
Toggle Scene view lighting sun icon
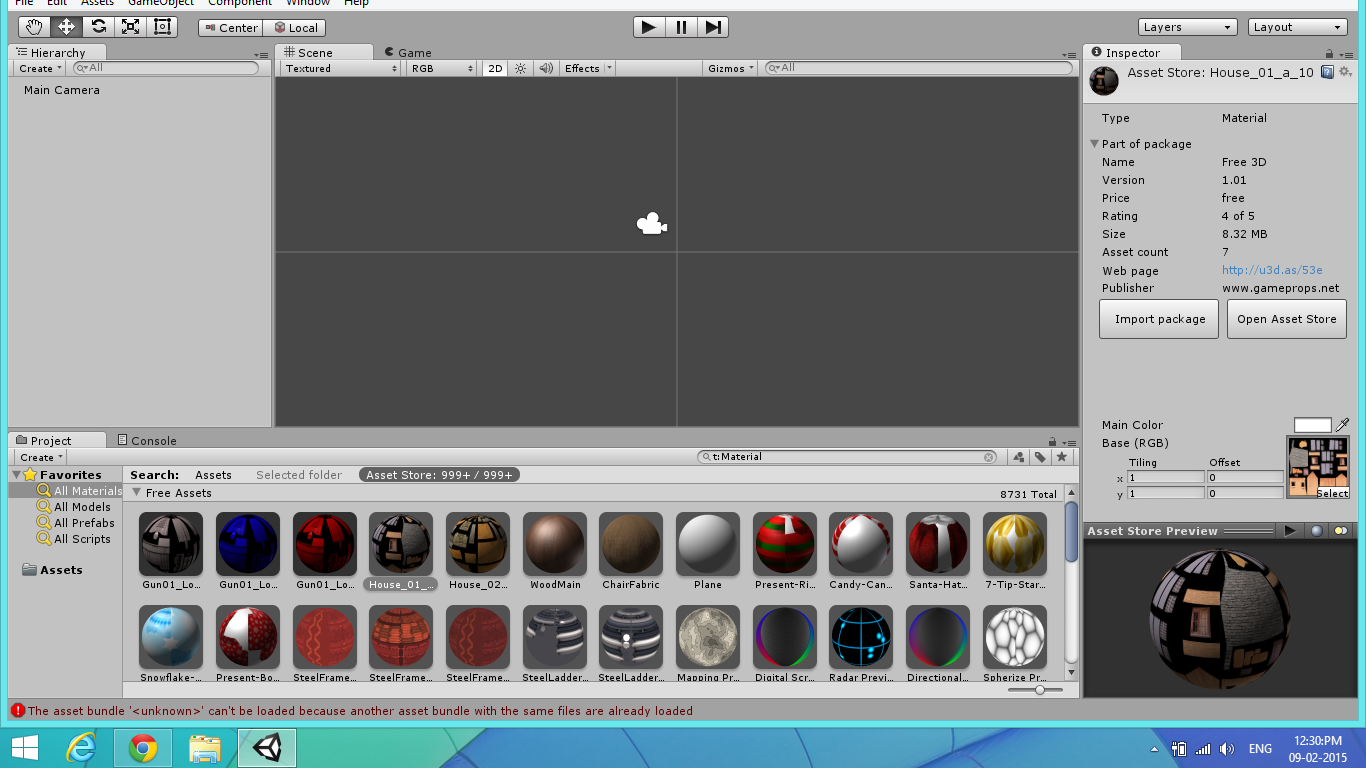tap(520, 68)
